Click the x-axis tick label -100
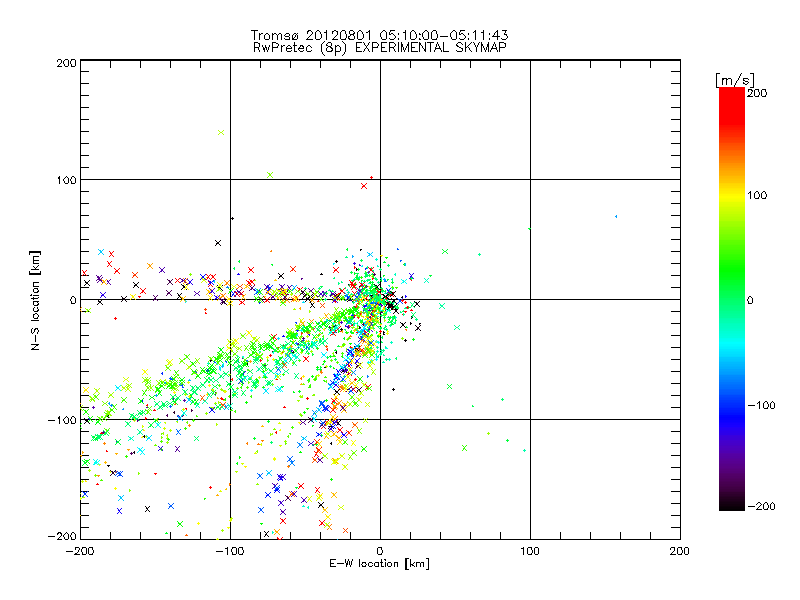Image resolution: width=800 pixels, height=600 pixels. pyautogui.click(x=230, y=551)
